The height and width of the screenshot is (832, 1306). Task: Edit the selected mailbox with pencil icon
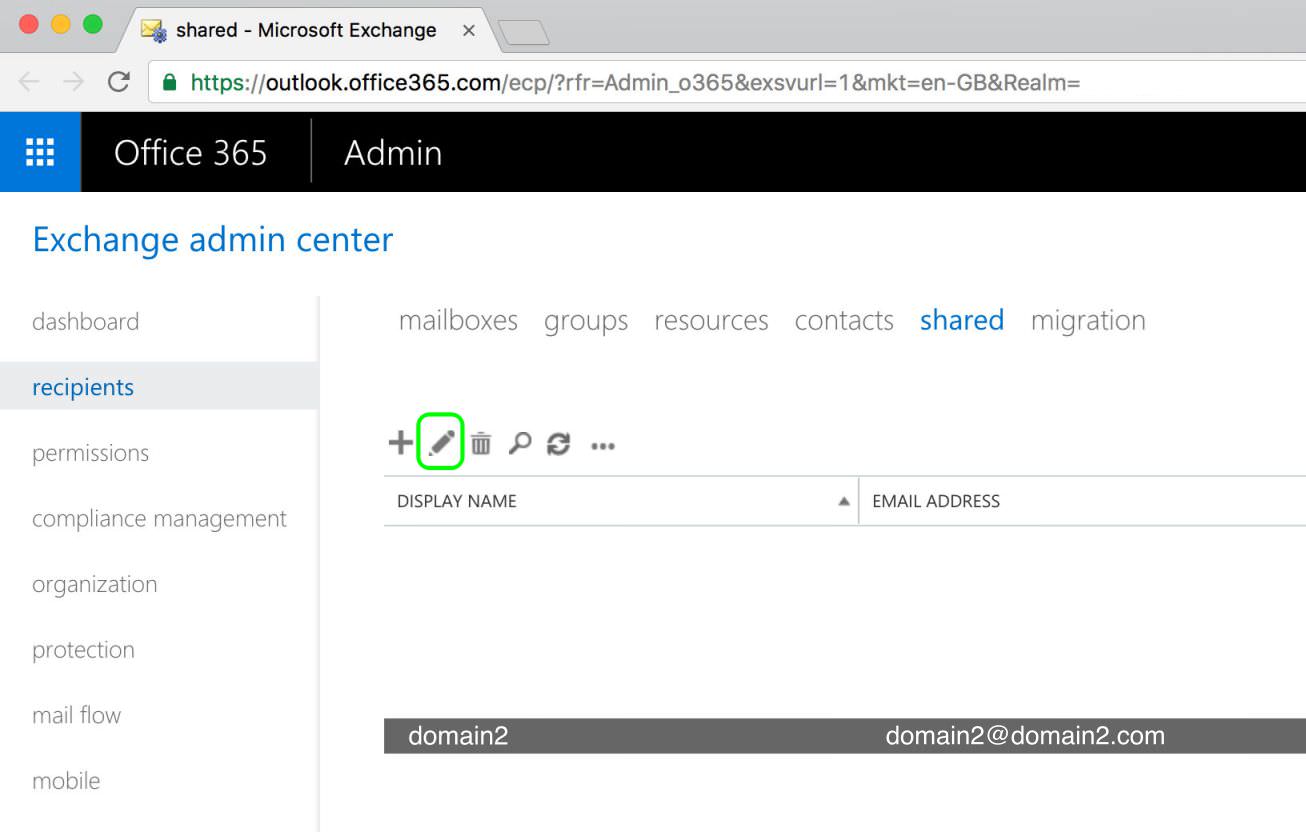pos(441,443)
